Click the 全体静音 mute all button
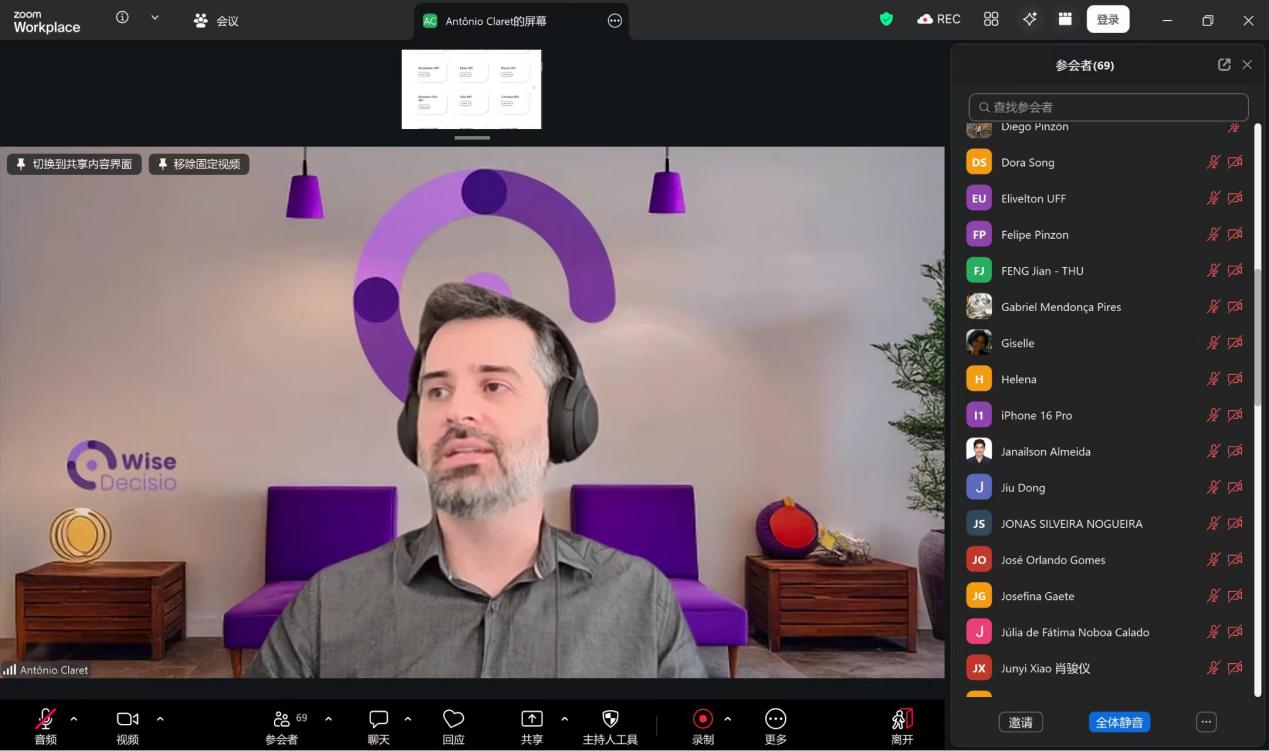This screenshot has width=1269, height=751. 1119,722
